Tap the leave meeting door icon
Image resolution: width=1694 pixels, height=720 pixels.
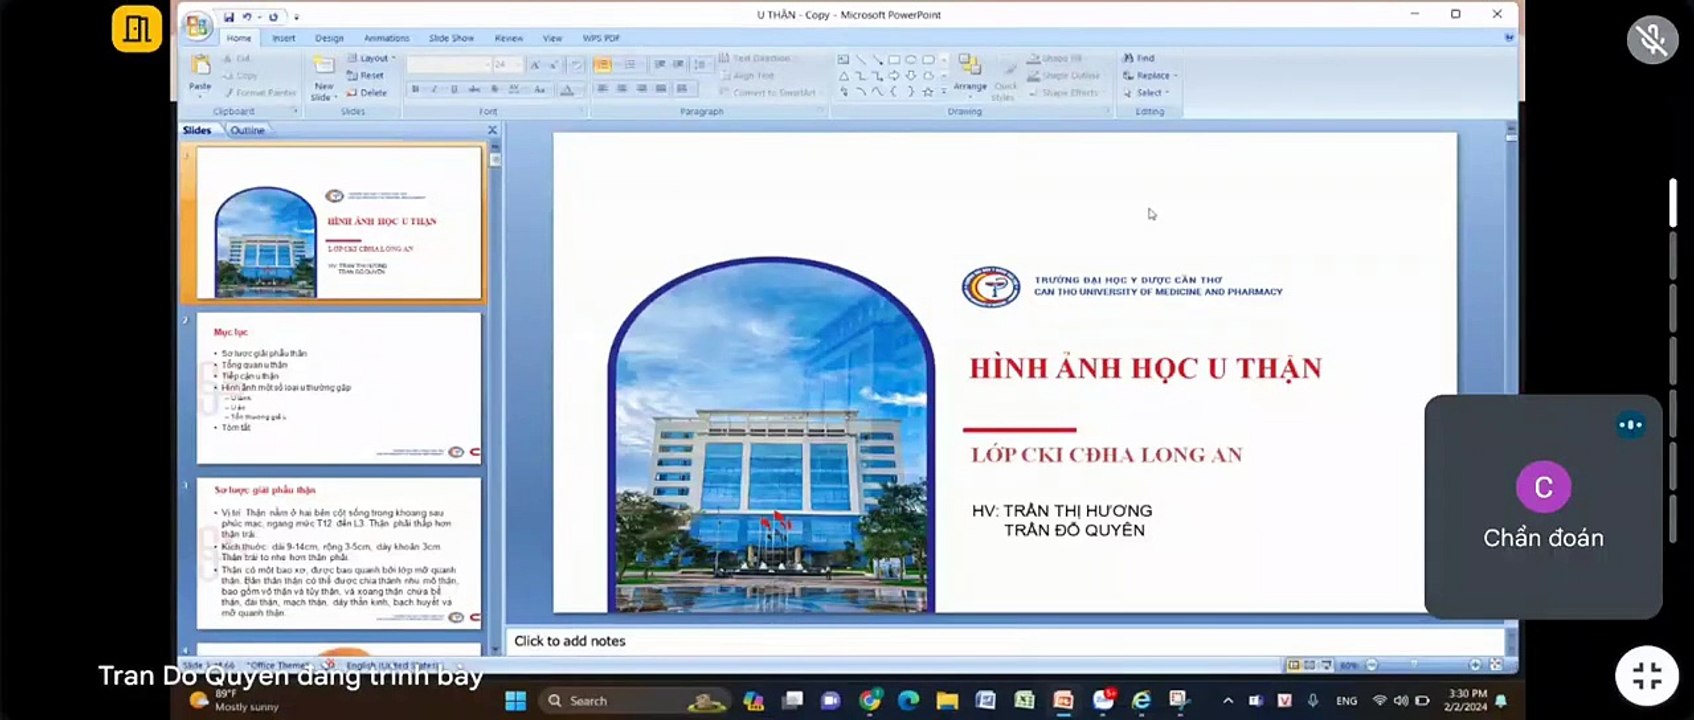pyautogui.click(x=137, y=29)
